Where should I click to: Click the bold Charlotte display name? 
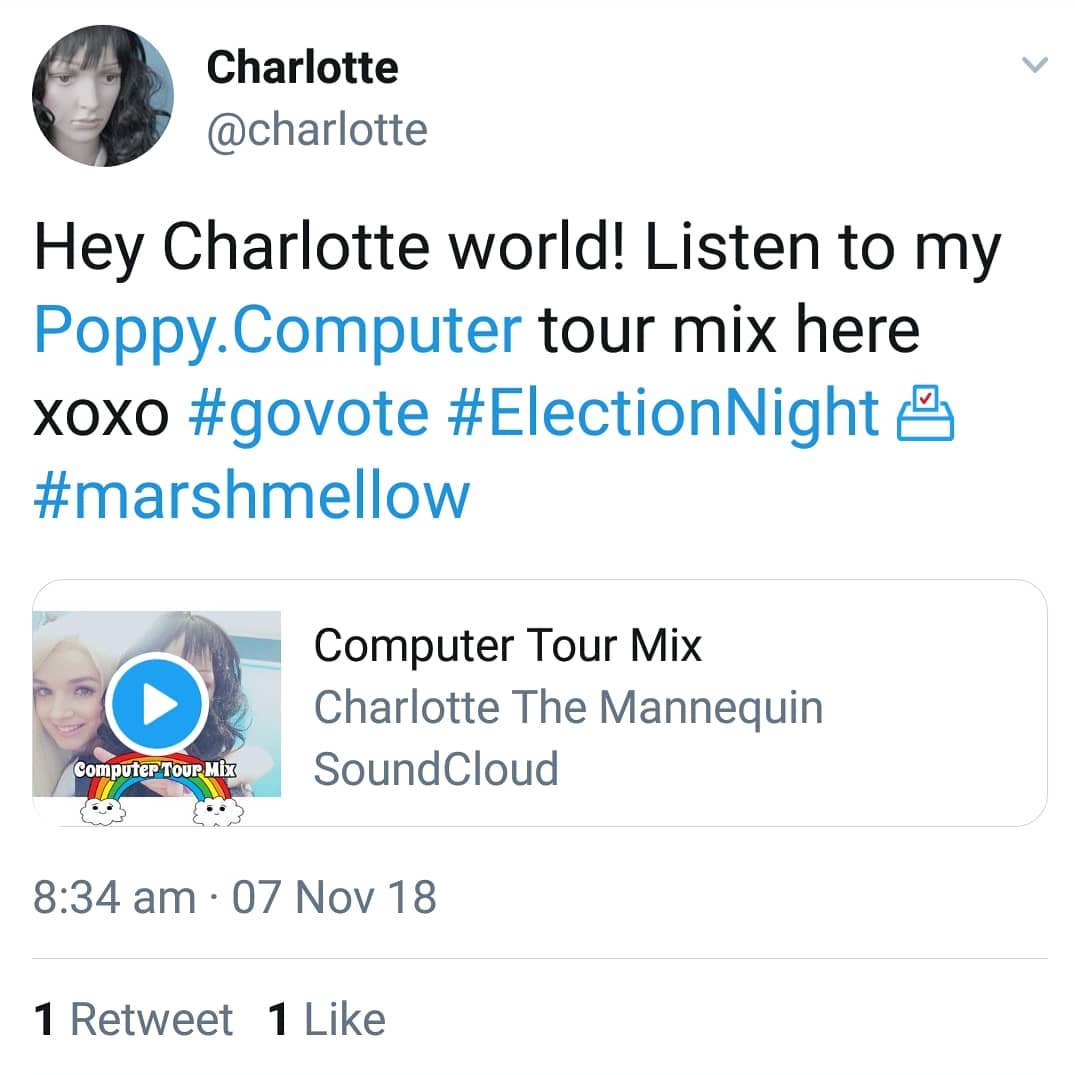point(302,67)
